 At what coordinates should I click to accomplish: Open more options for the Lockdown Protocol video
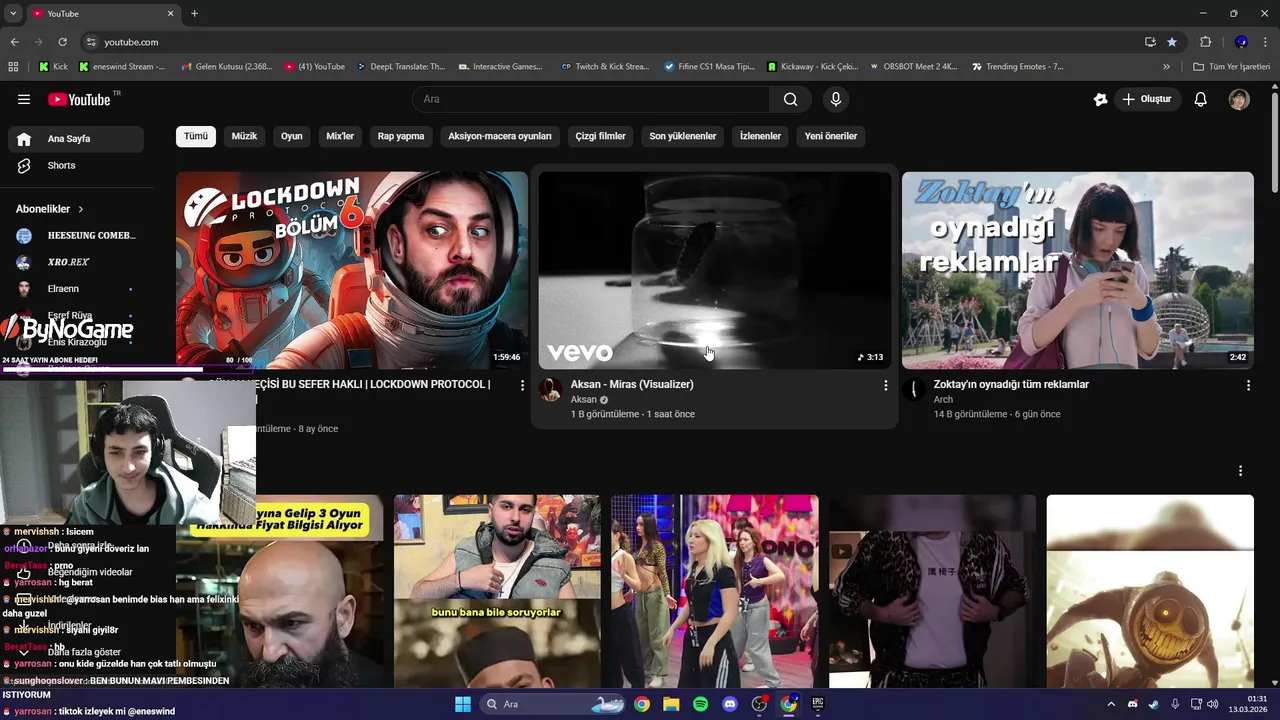522,385
